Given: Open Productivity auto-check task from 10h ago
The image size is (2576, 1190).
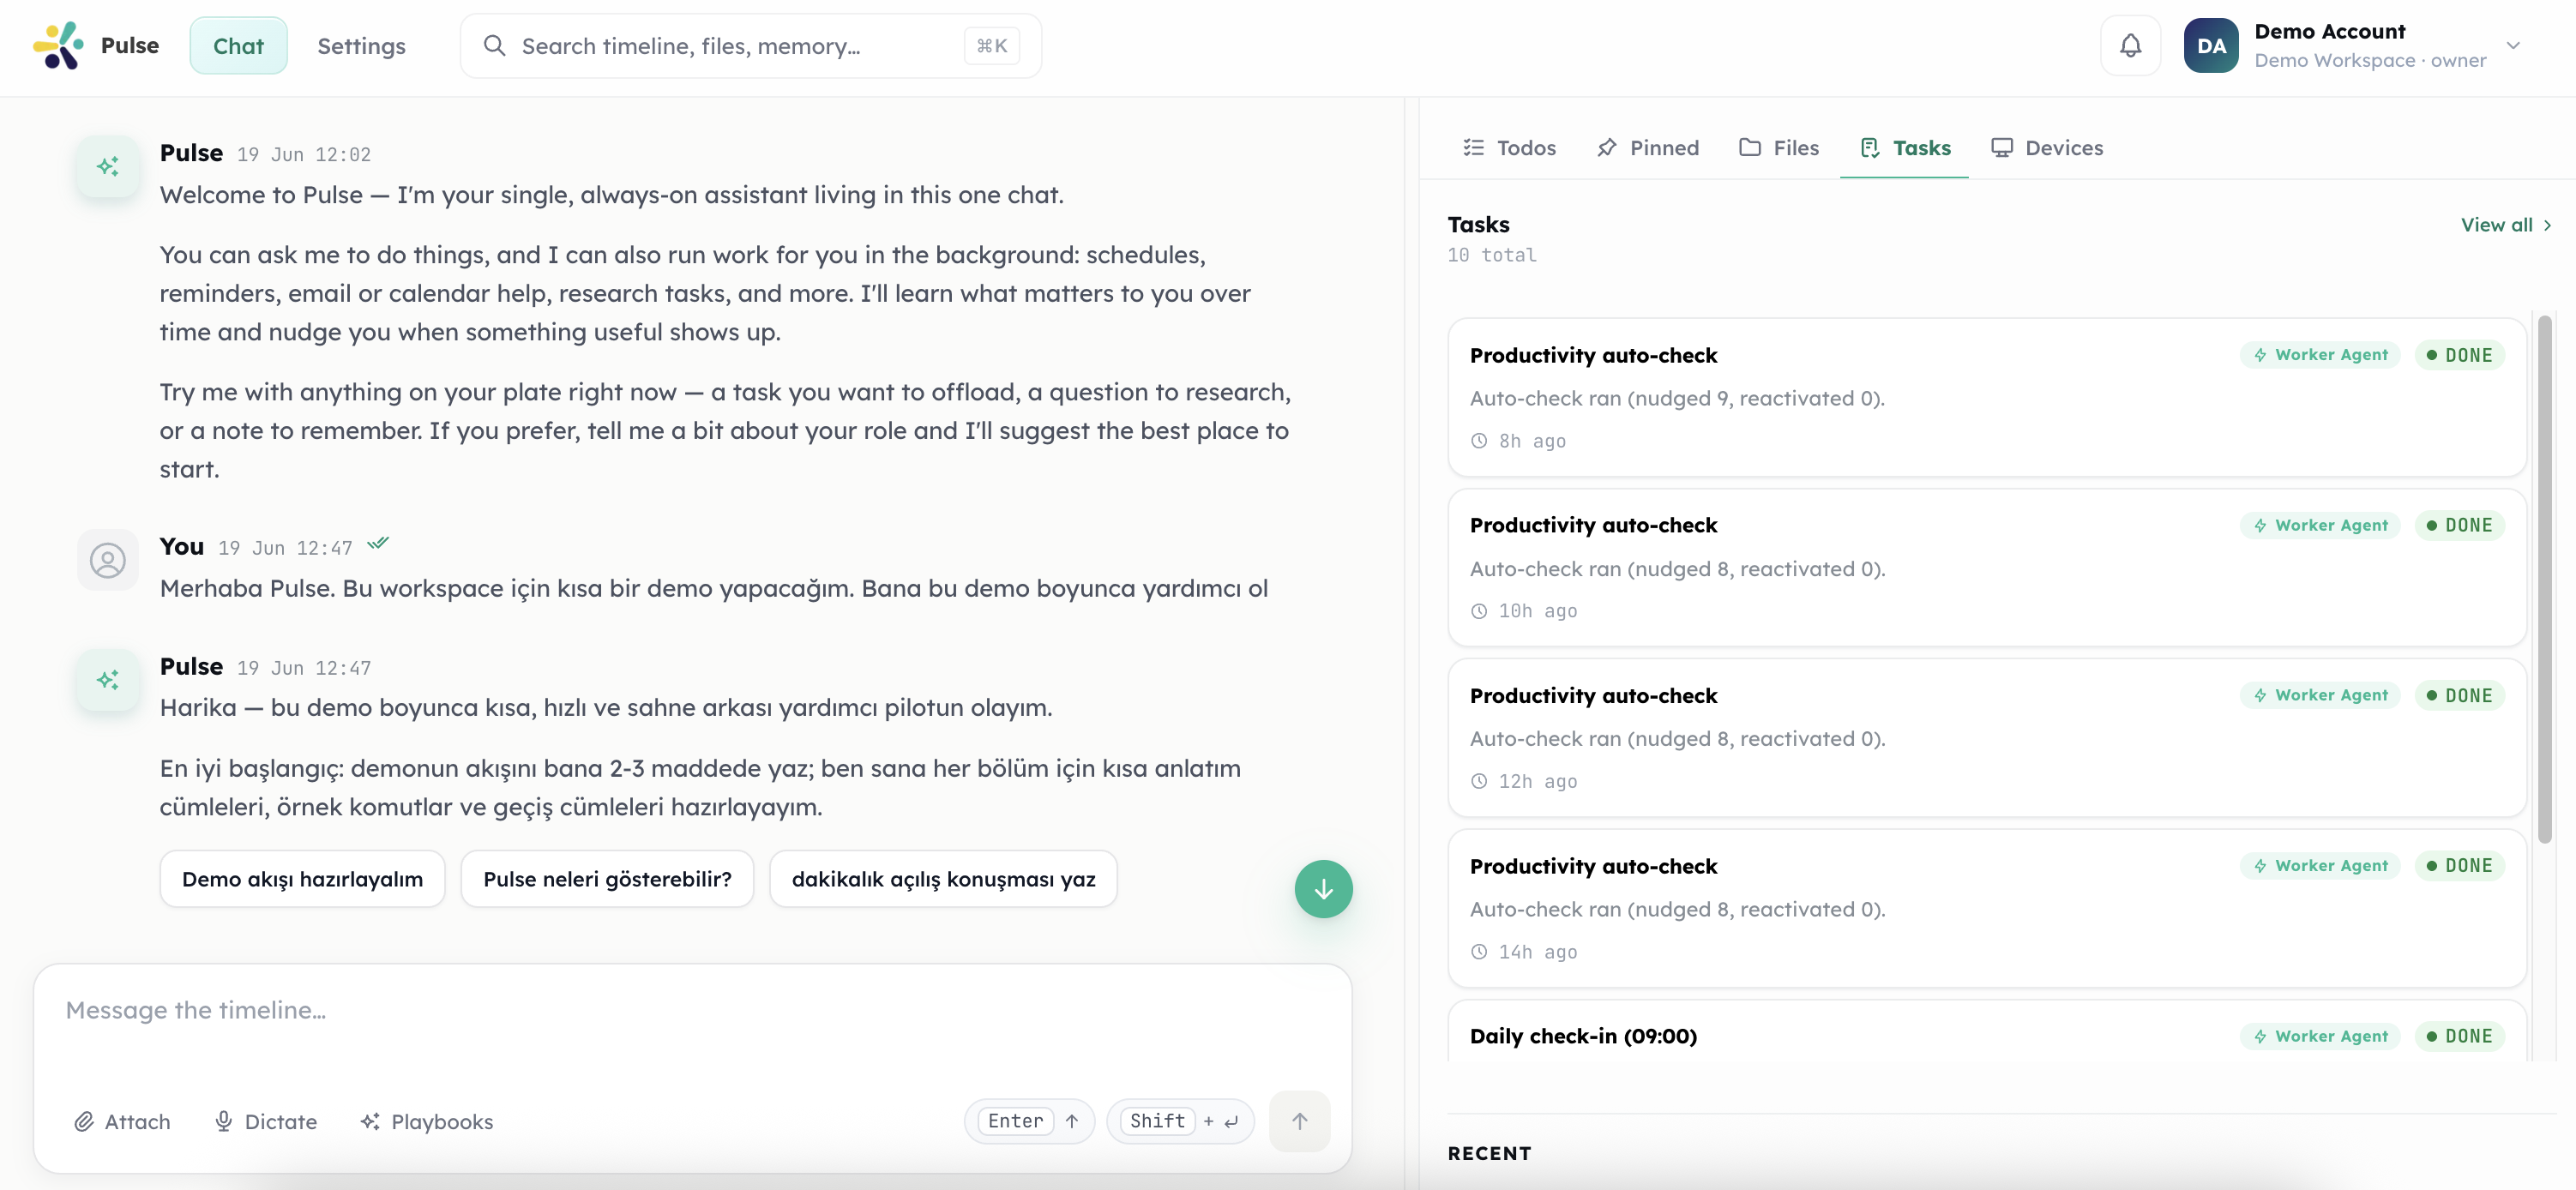Looking at the screenshot, I should (1986, 567).
